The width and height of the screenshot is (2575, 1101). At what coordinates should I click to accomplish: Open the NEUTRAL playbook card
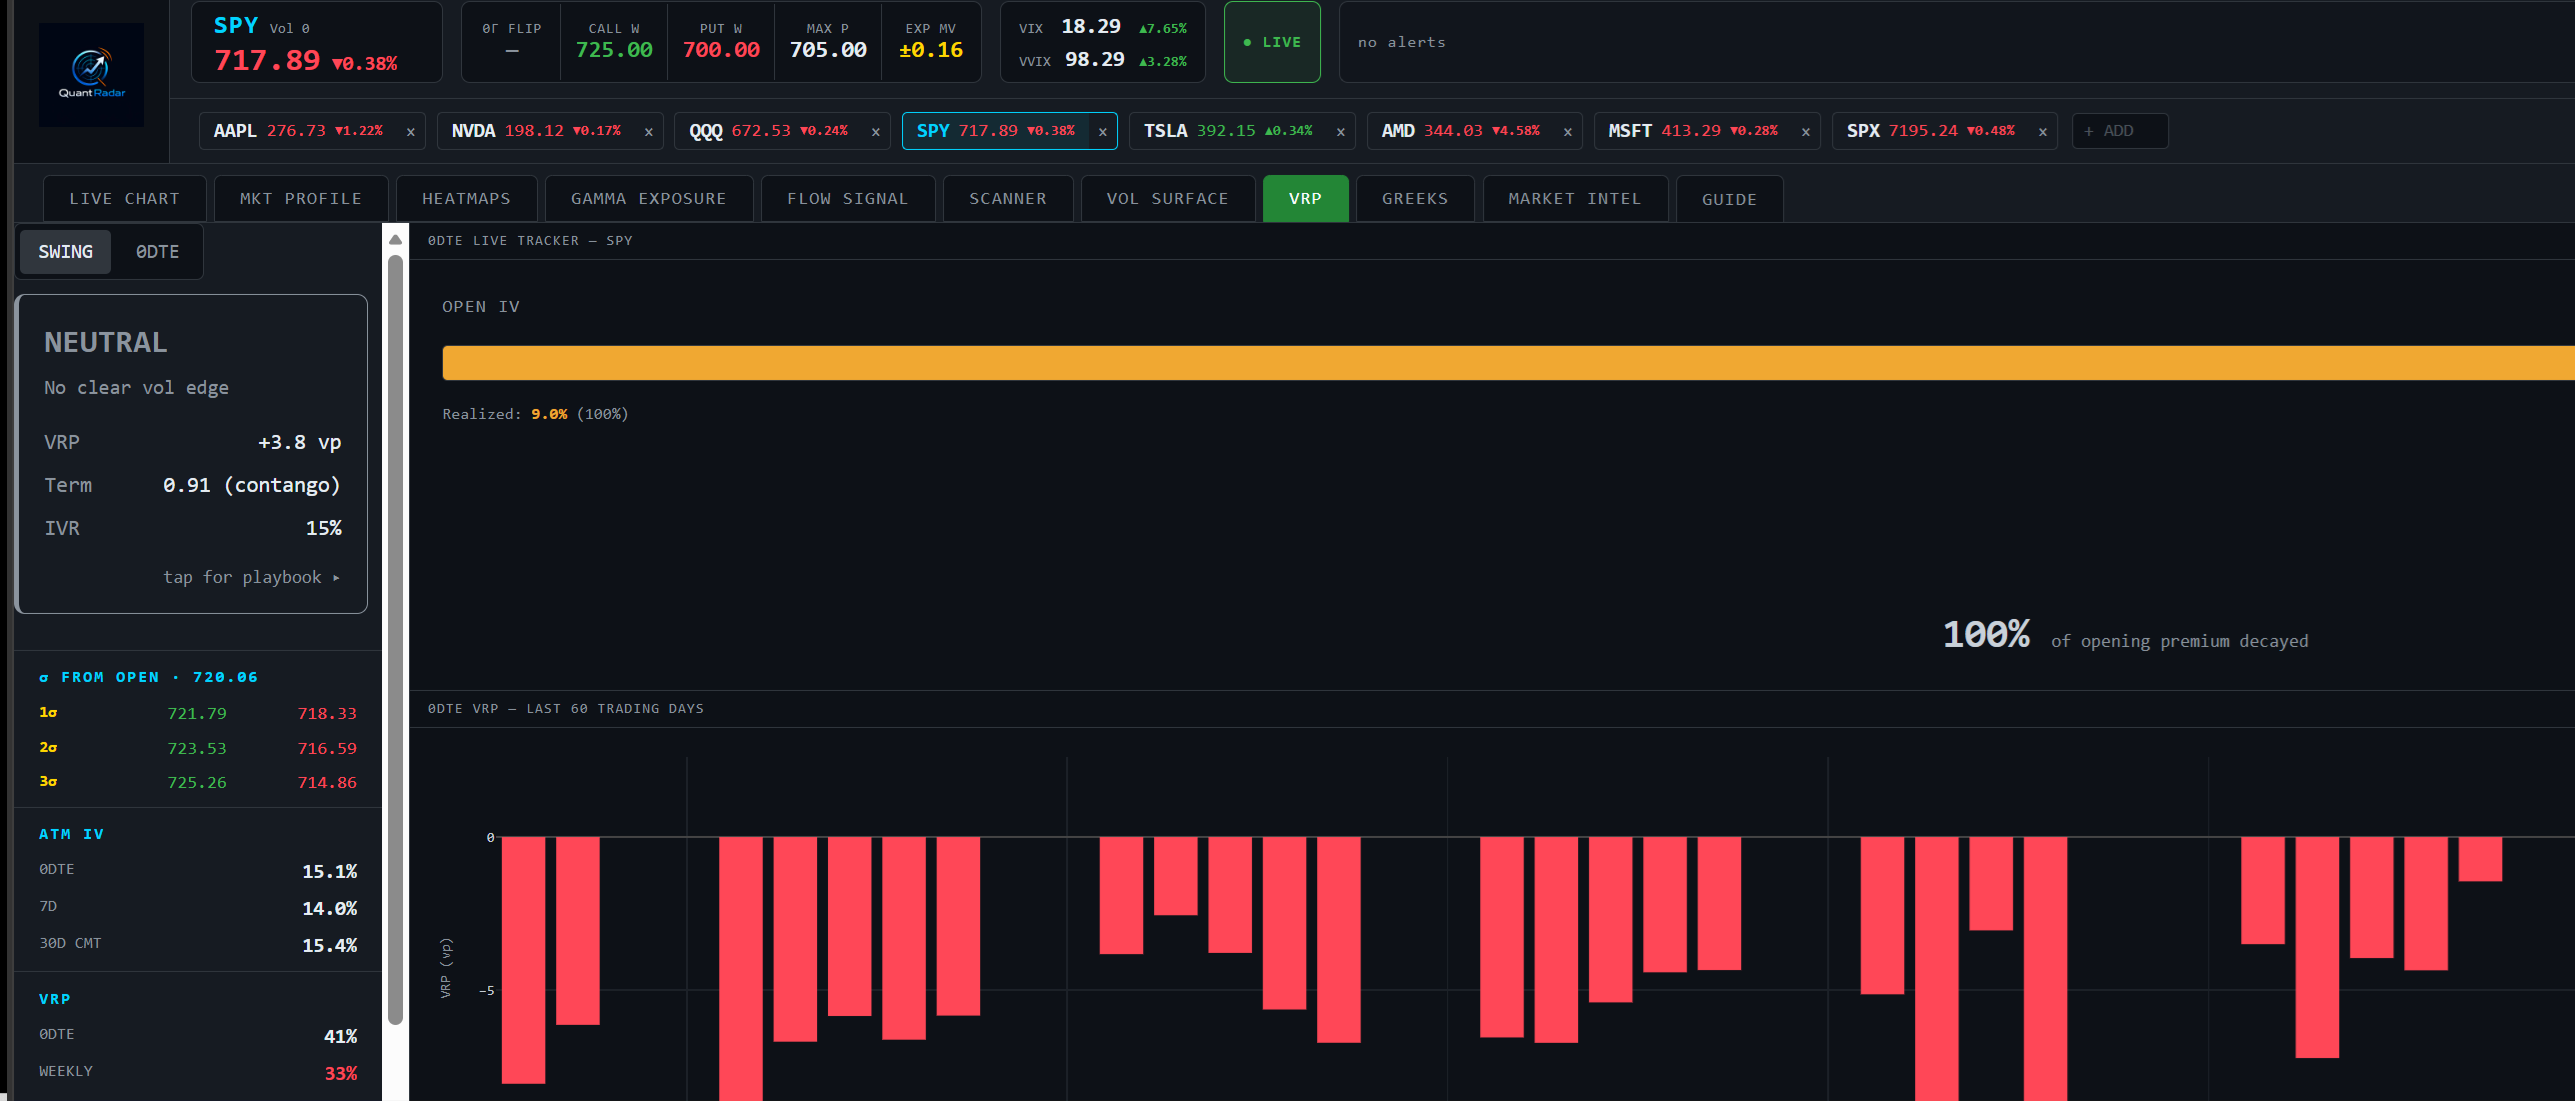pyautogui.click(x=192, y=454)
